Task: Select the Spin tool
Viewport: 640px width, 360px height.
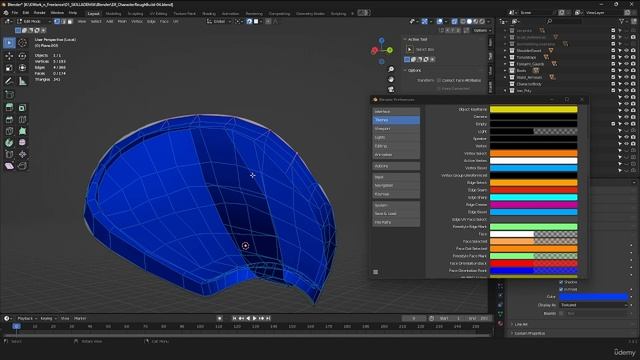Action: (x=9, y=142)
